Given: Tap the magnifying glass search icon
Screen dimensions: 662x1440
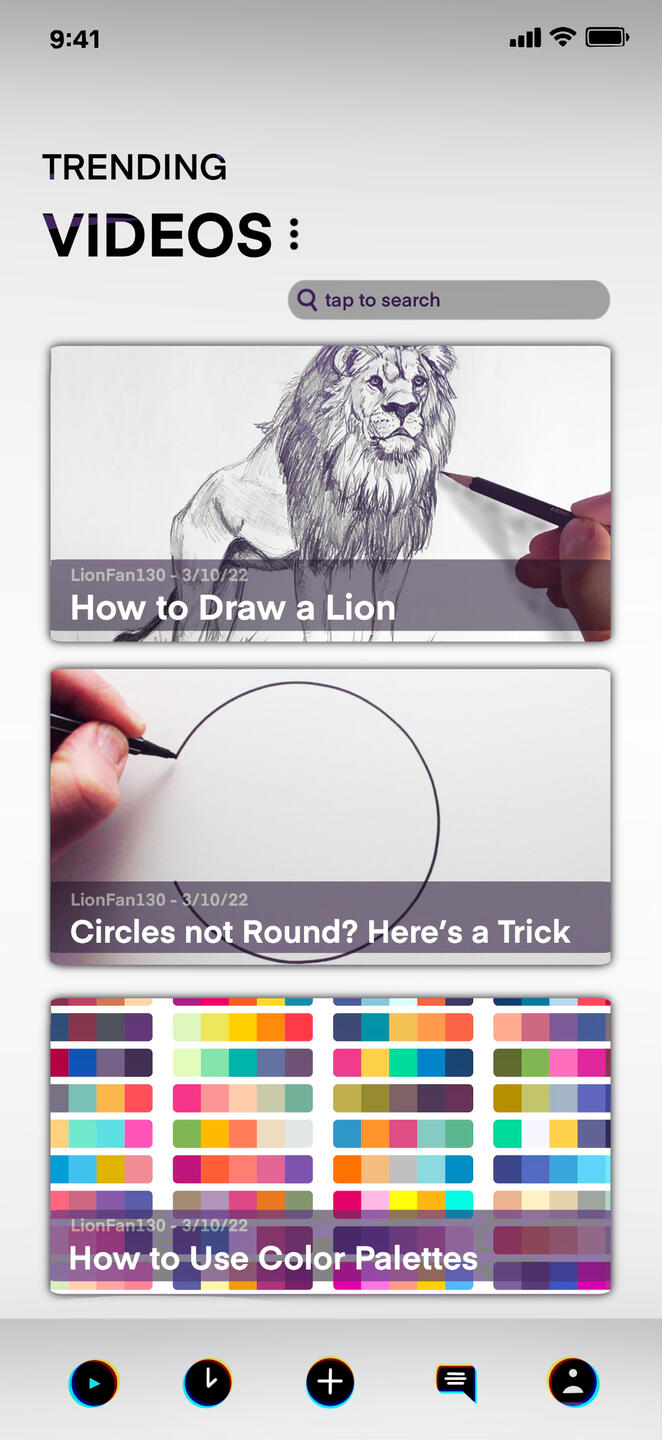Looking at the screenshot, I should pos(307,299).
